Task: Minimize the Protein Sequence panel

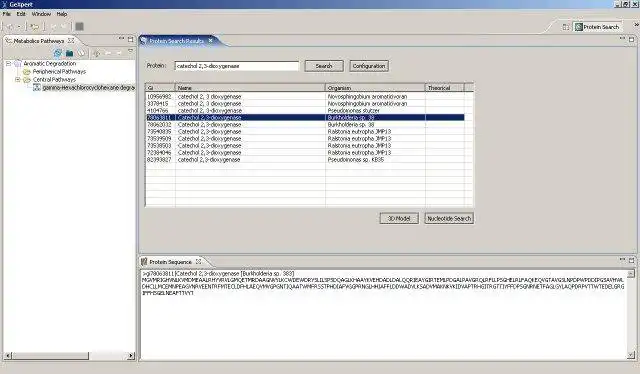Action: point(622,259)
